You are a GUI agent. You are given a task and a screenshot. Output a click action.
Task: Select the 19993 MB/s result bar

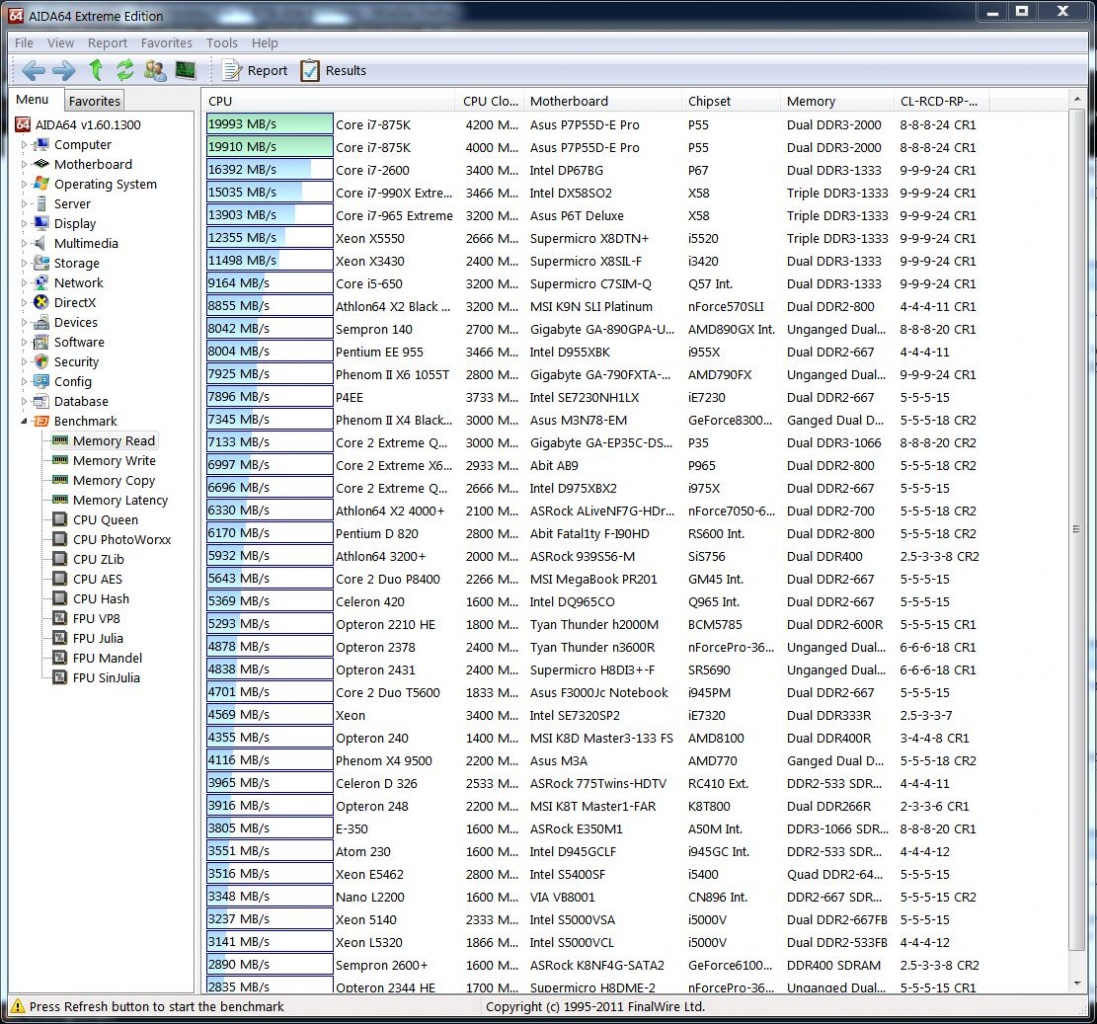point(269,124)
